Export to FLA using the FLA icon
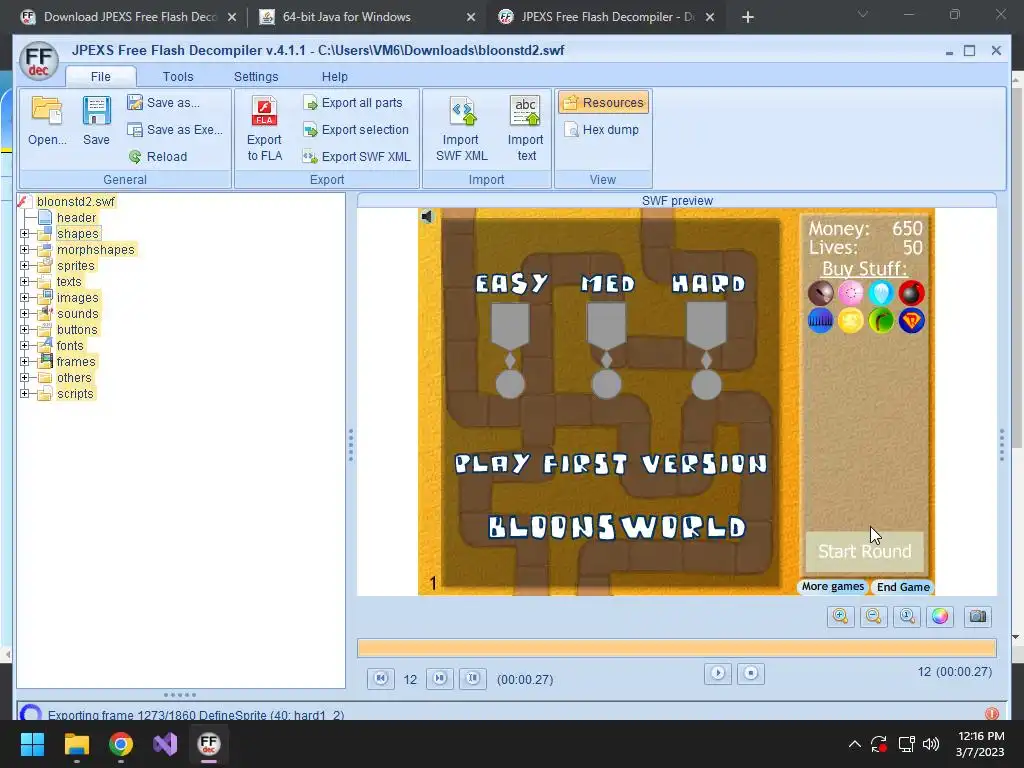1024x768 pixels. (264, 129)
